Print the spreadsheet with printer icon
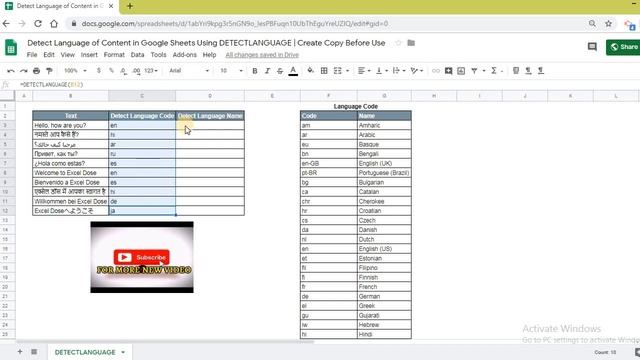 36,71
